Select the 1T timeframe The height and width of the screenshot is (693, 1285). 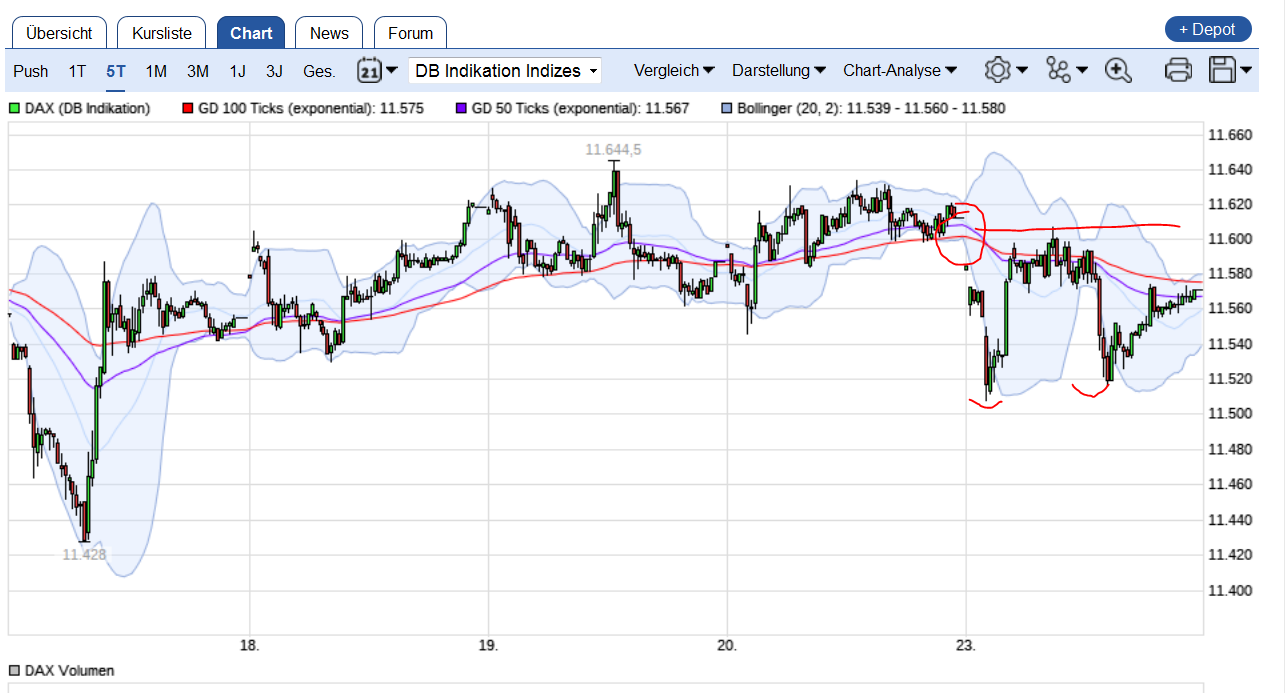click(x=77, y=71)
